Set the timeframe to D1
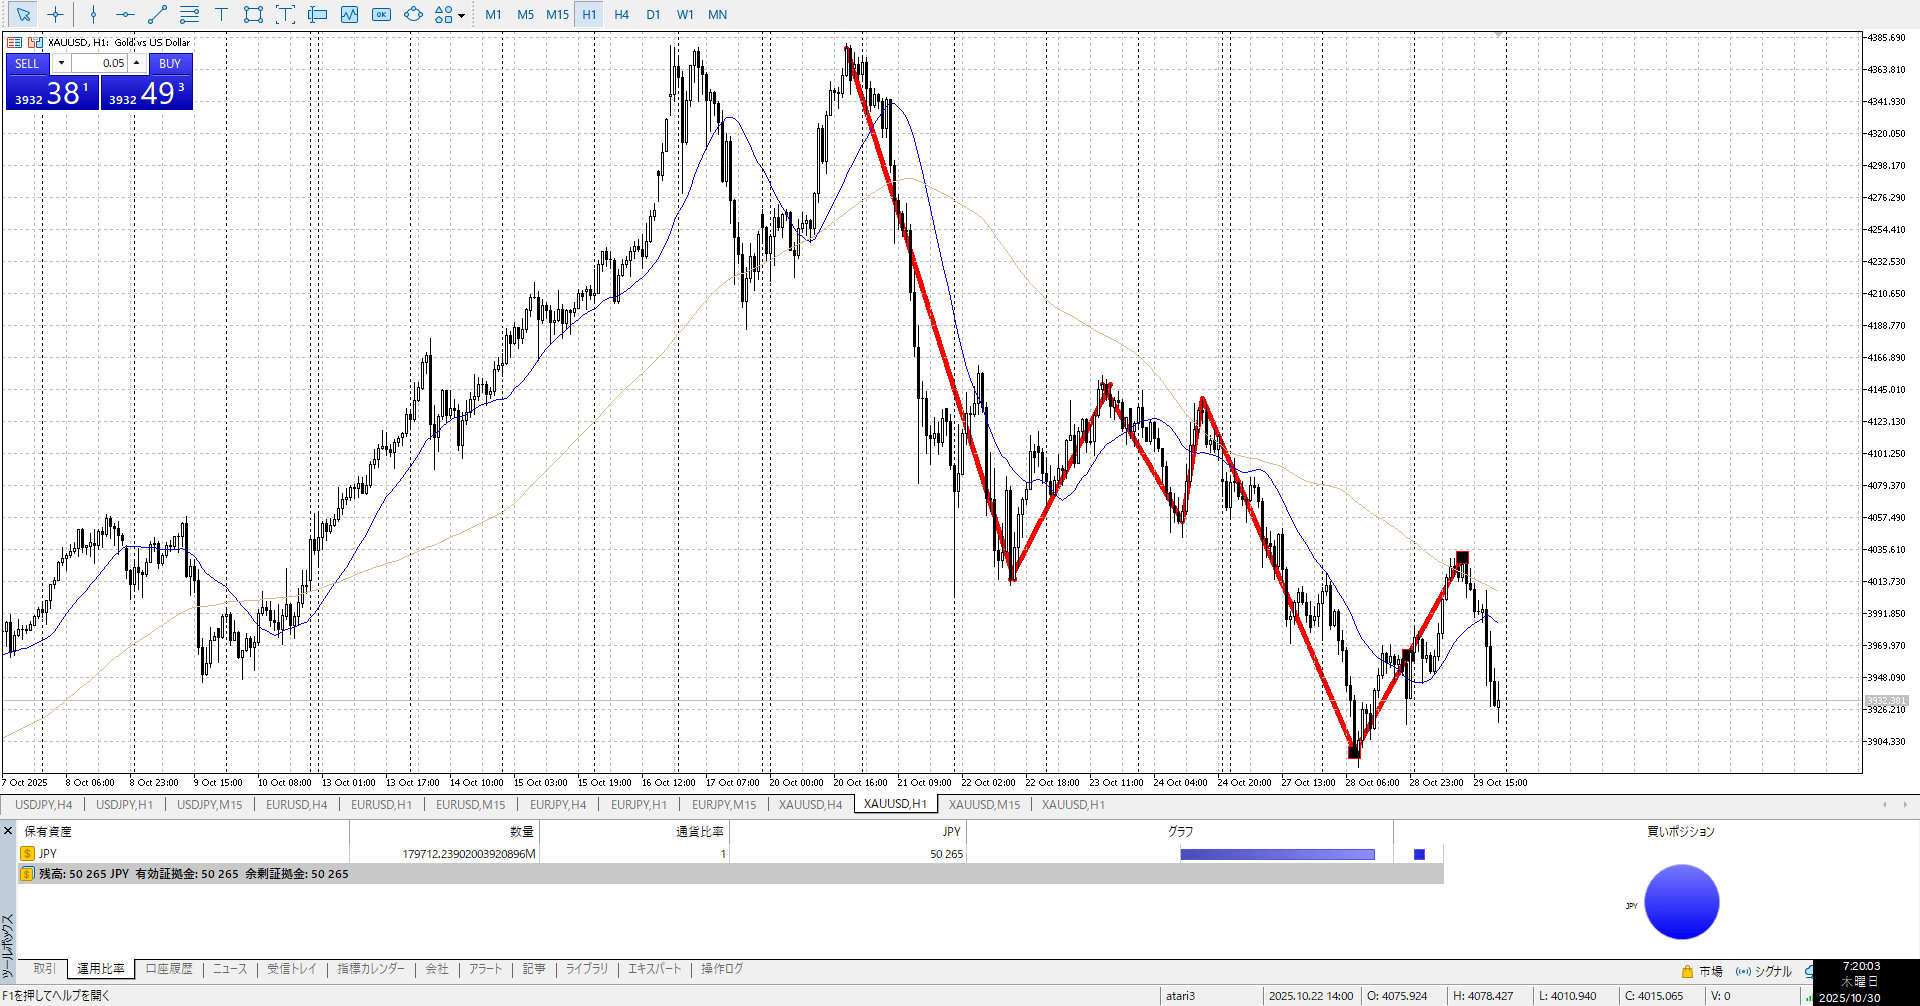The width and height of the screenshot is (1920, 1006). coord(653,14)
